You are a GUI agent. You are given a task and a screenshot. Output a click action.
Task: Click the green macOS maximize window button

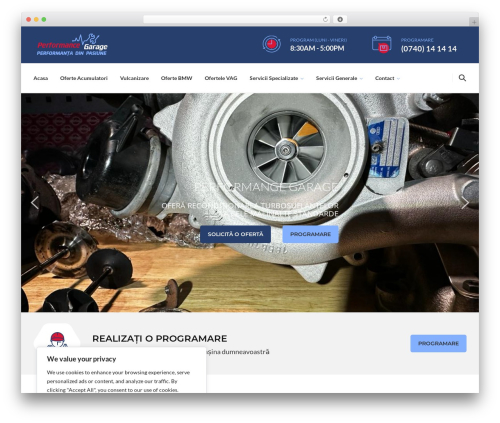pos(44,20)
